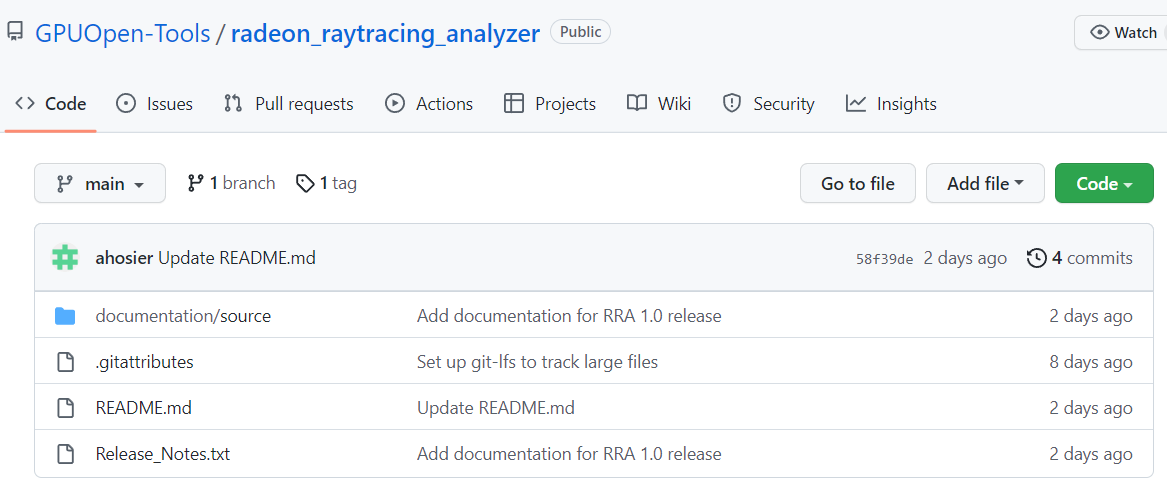
Task: Click the README.md file icon
Action: coord(65,408)
